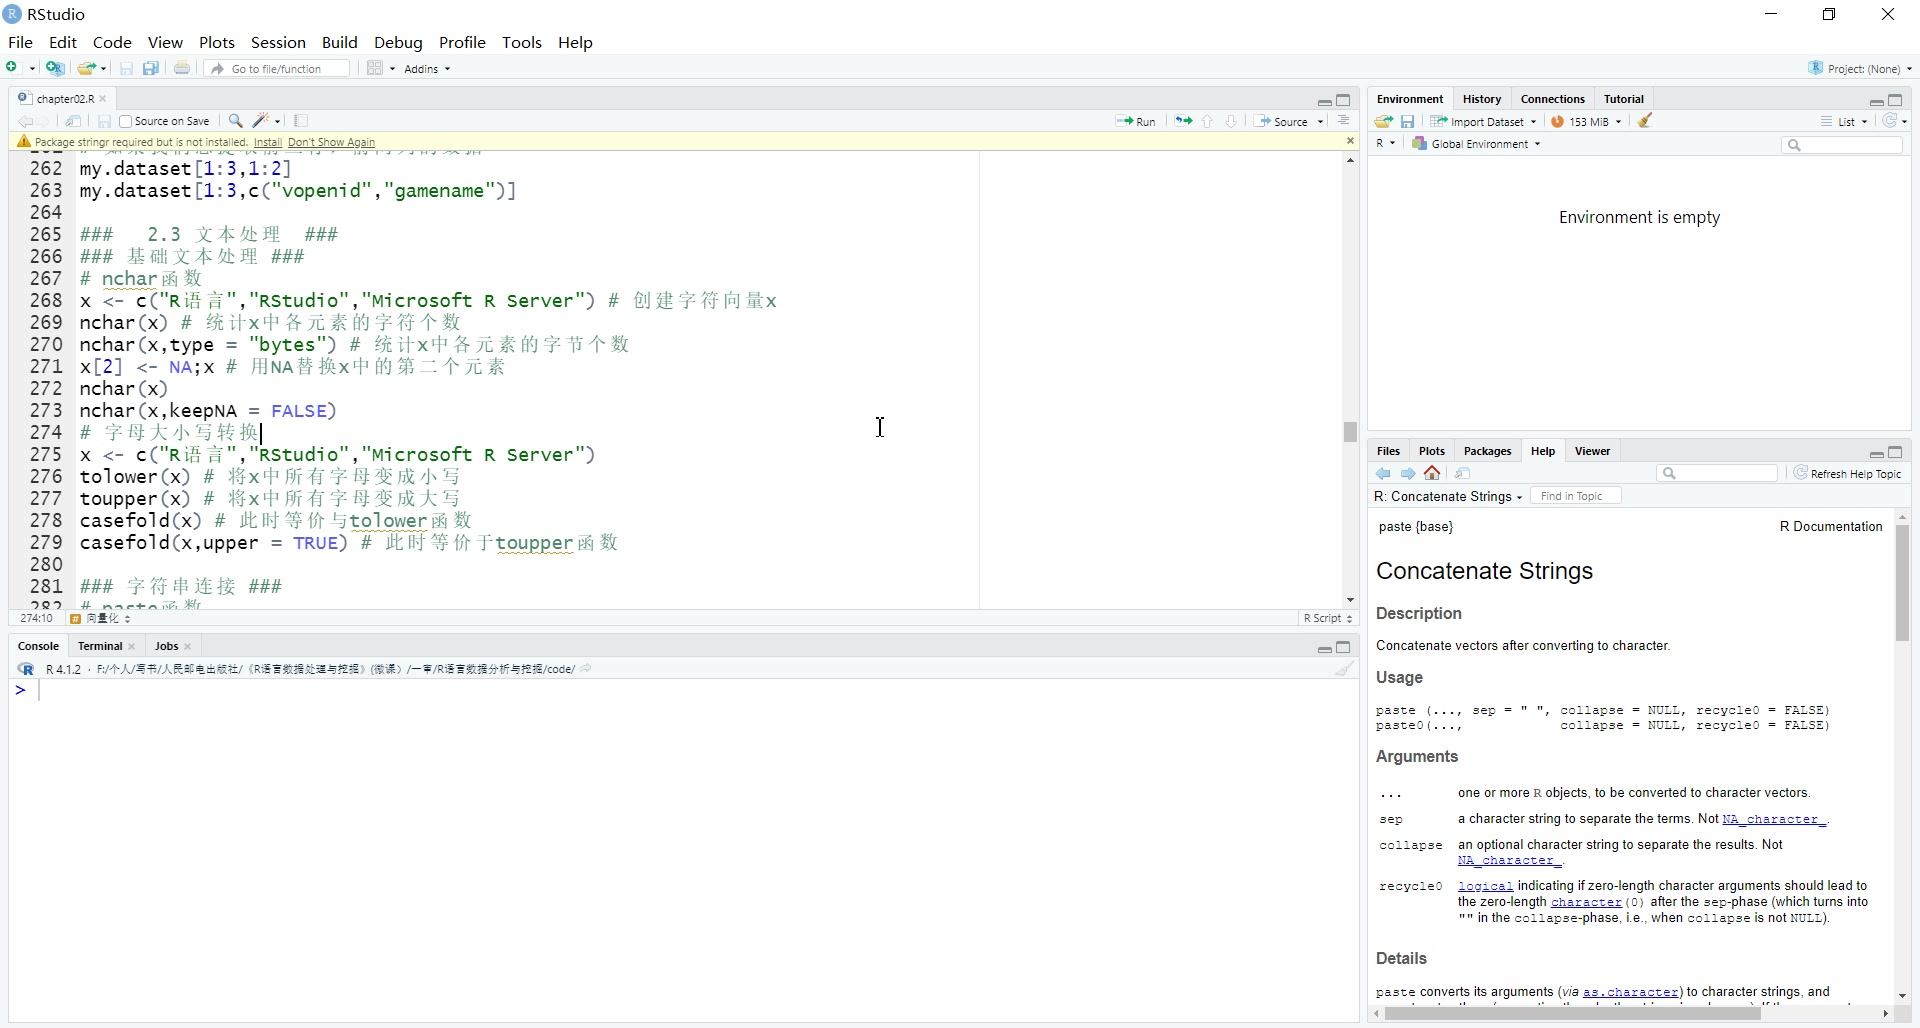Click the compile report notebook icon
The image size is (1920, 1028).
[x=301, y=121]
